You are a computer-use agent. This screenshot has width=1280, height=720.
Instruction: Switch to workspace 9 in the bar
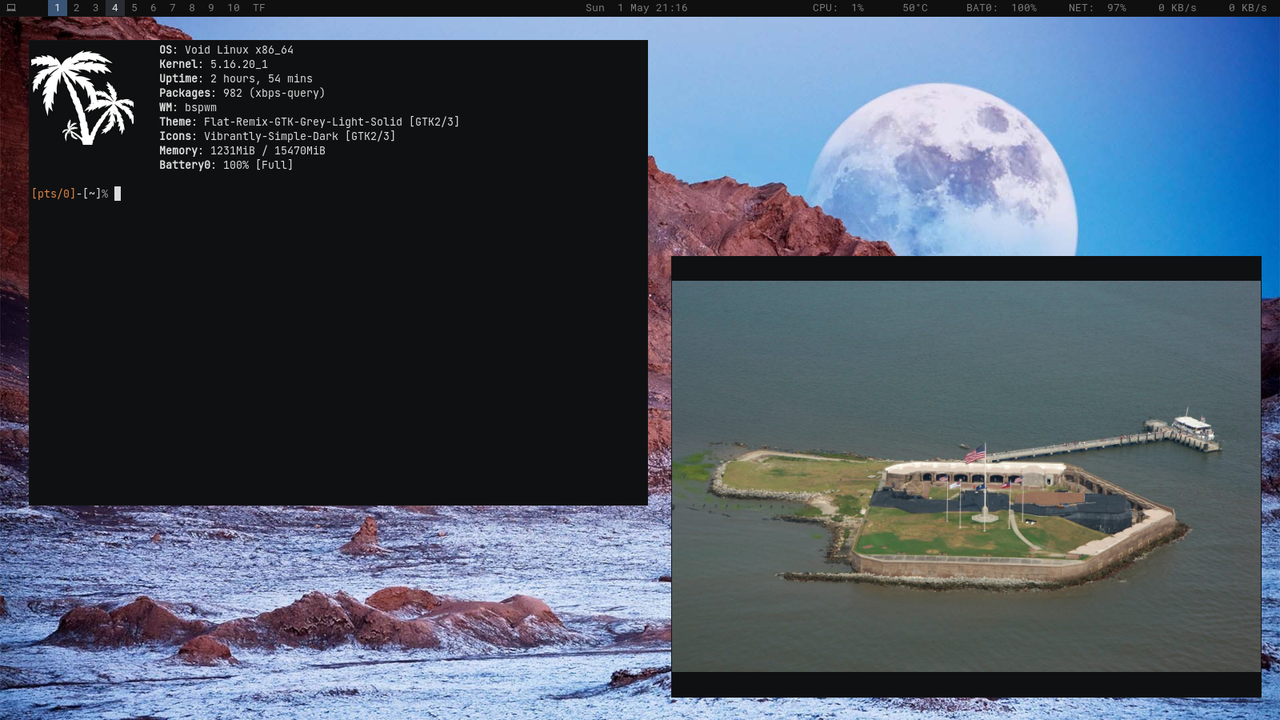[x=211, y=8]
